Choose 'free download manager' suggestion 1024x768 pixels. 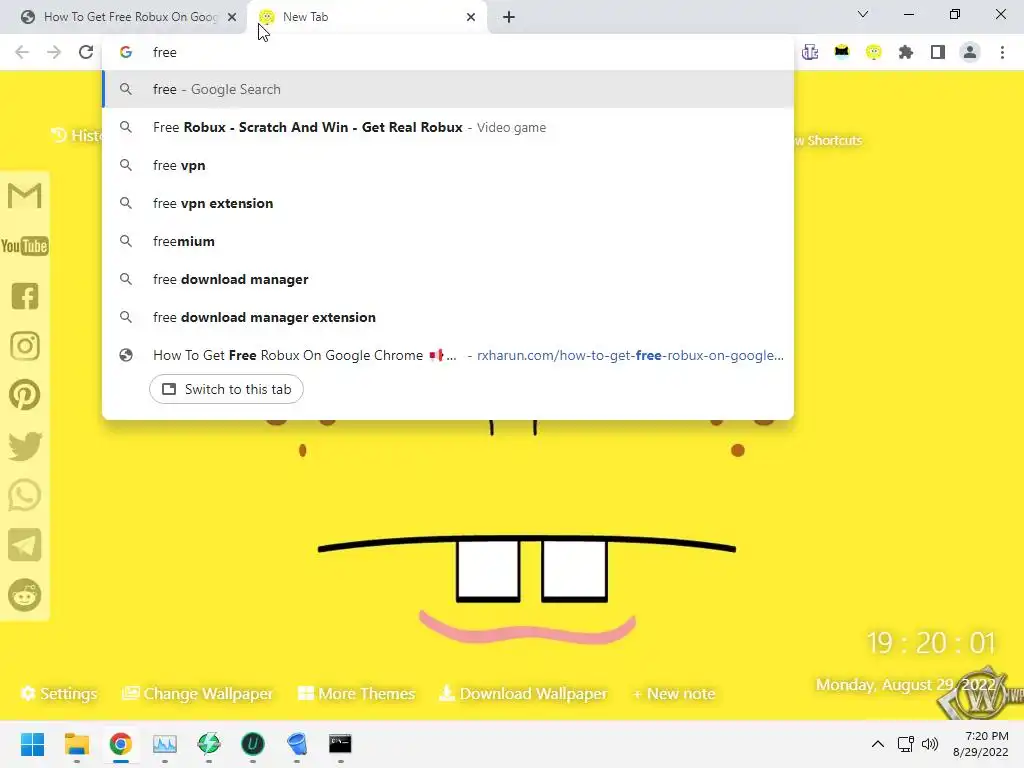pos(448,279)
